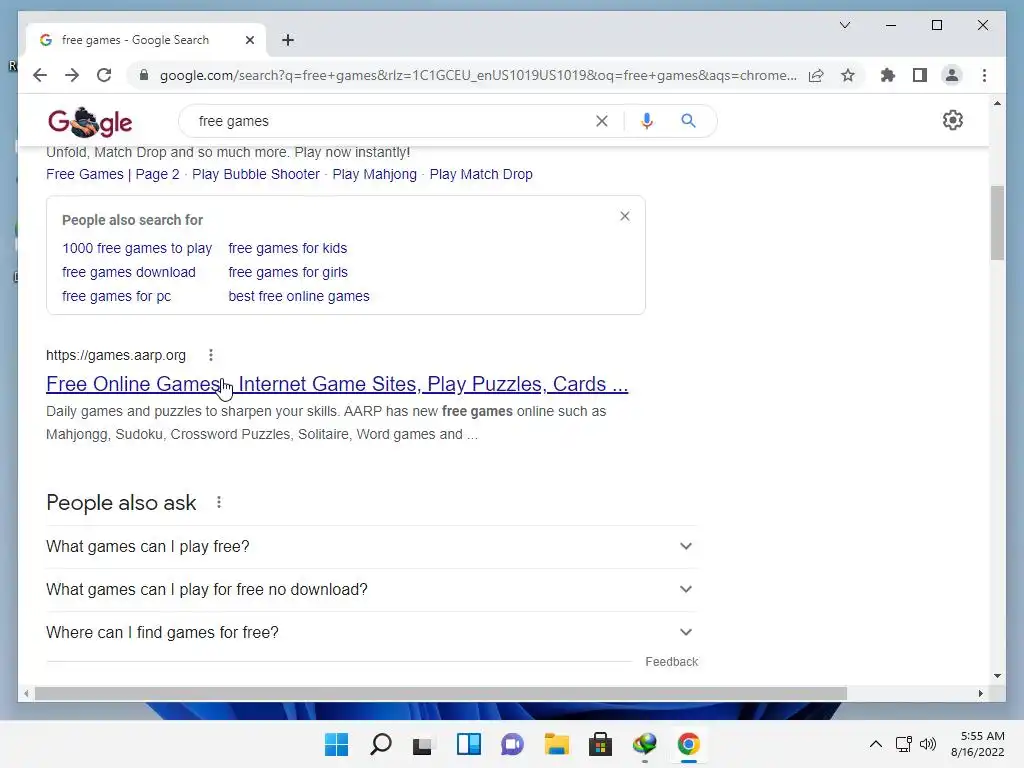Viewport: 1024px width, 768px height.
Task: Click Feedback under People also ask
Action: click(x=671, y=662)
